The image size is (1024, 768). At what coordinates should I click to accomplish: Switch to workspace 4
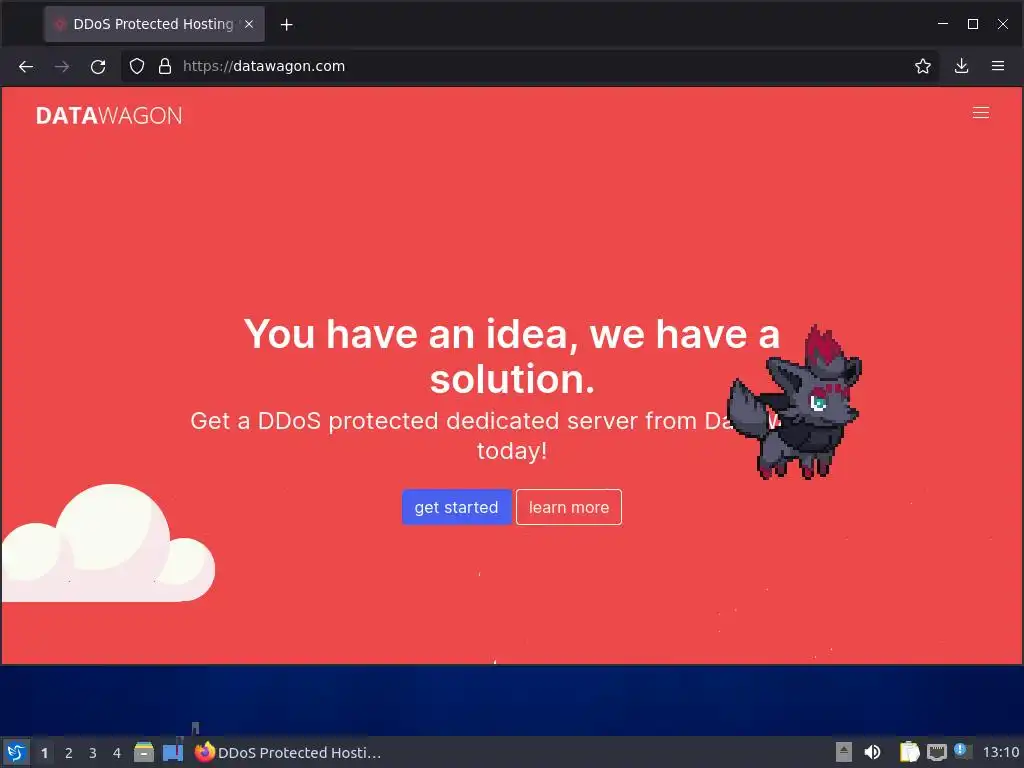click(x=117, y=753)
